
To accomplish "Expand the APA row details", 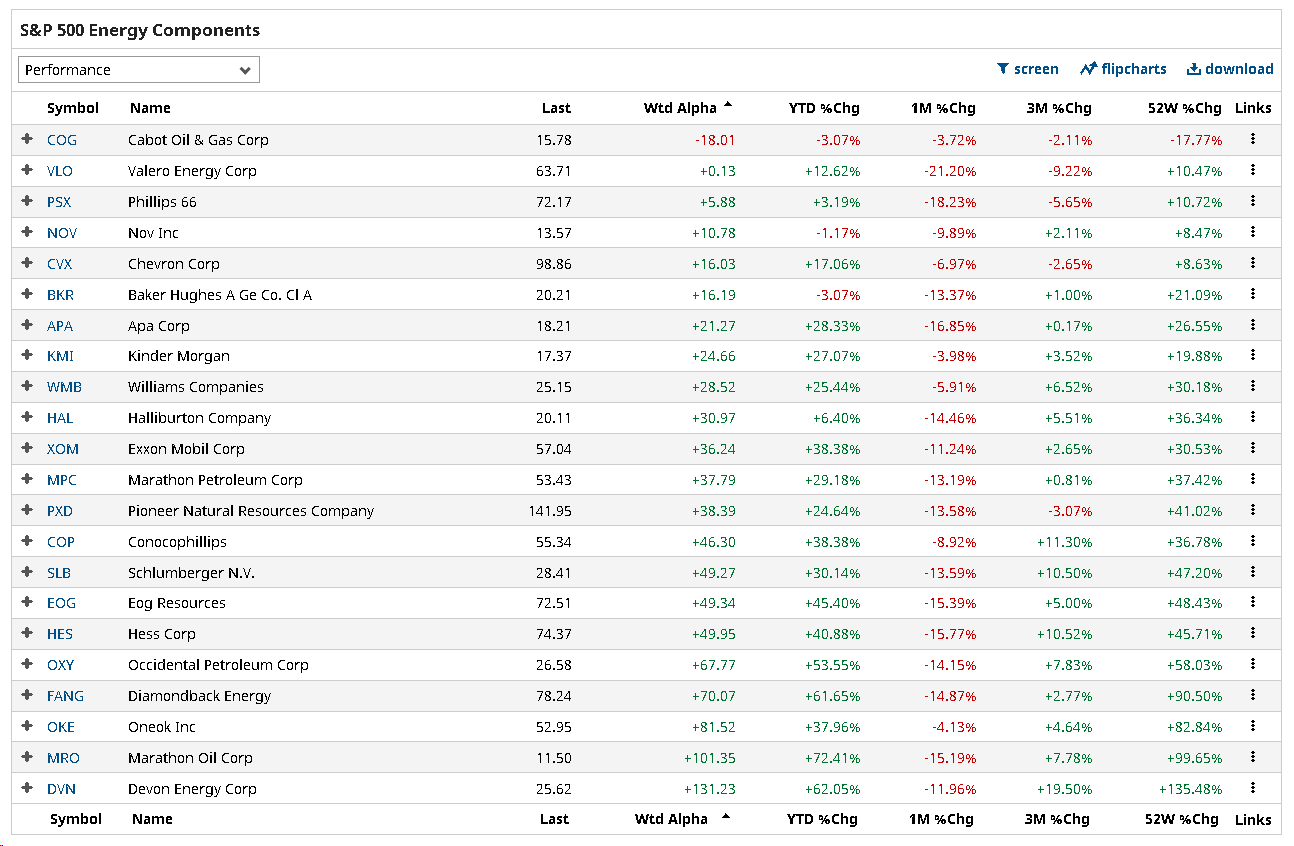I will [27, 326].
